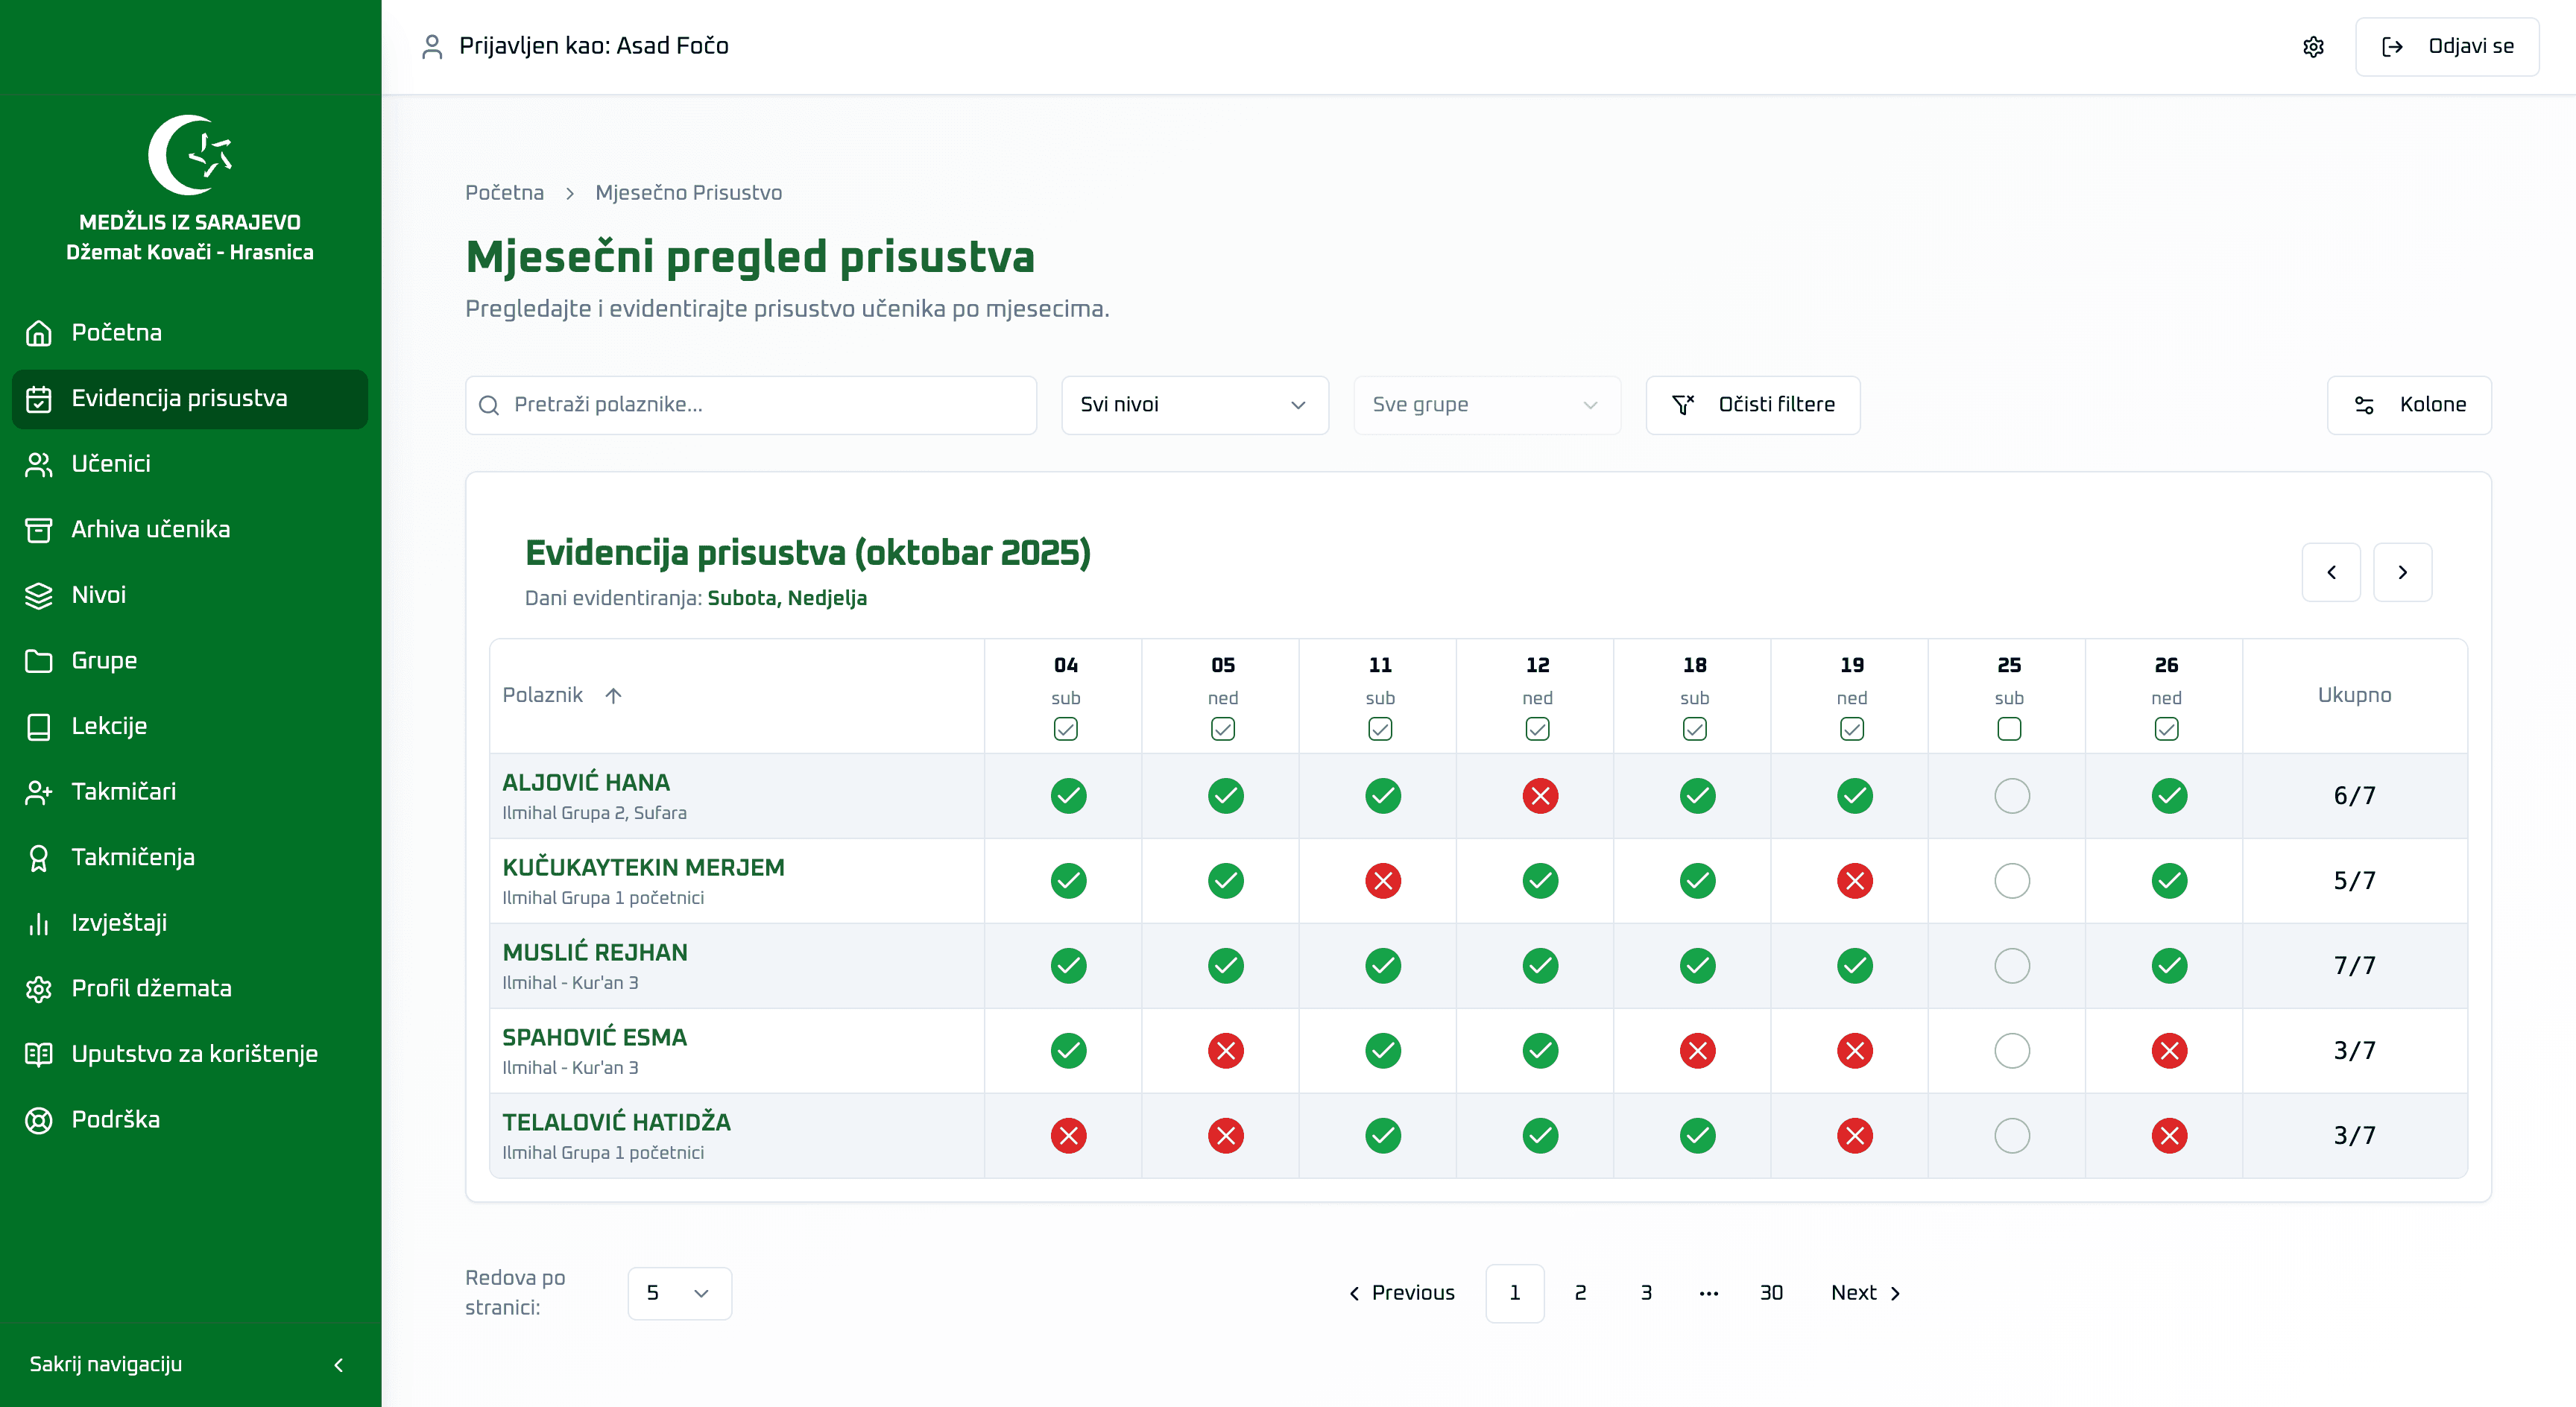Viewport: 2576px width, 1407px height.
Task: Open the rows per page selector
Action: pyautogui.click(x=679, y=1293)
